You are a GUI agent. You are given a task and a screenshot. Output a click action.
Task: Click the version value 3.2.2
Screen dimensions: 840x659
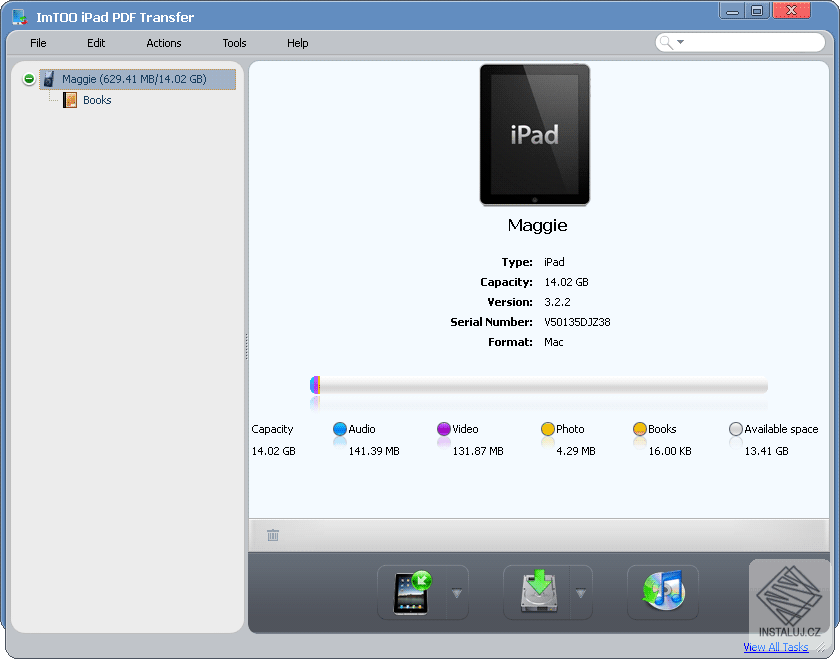point(557,302)
